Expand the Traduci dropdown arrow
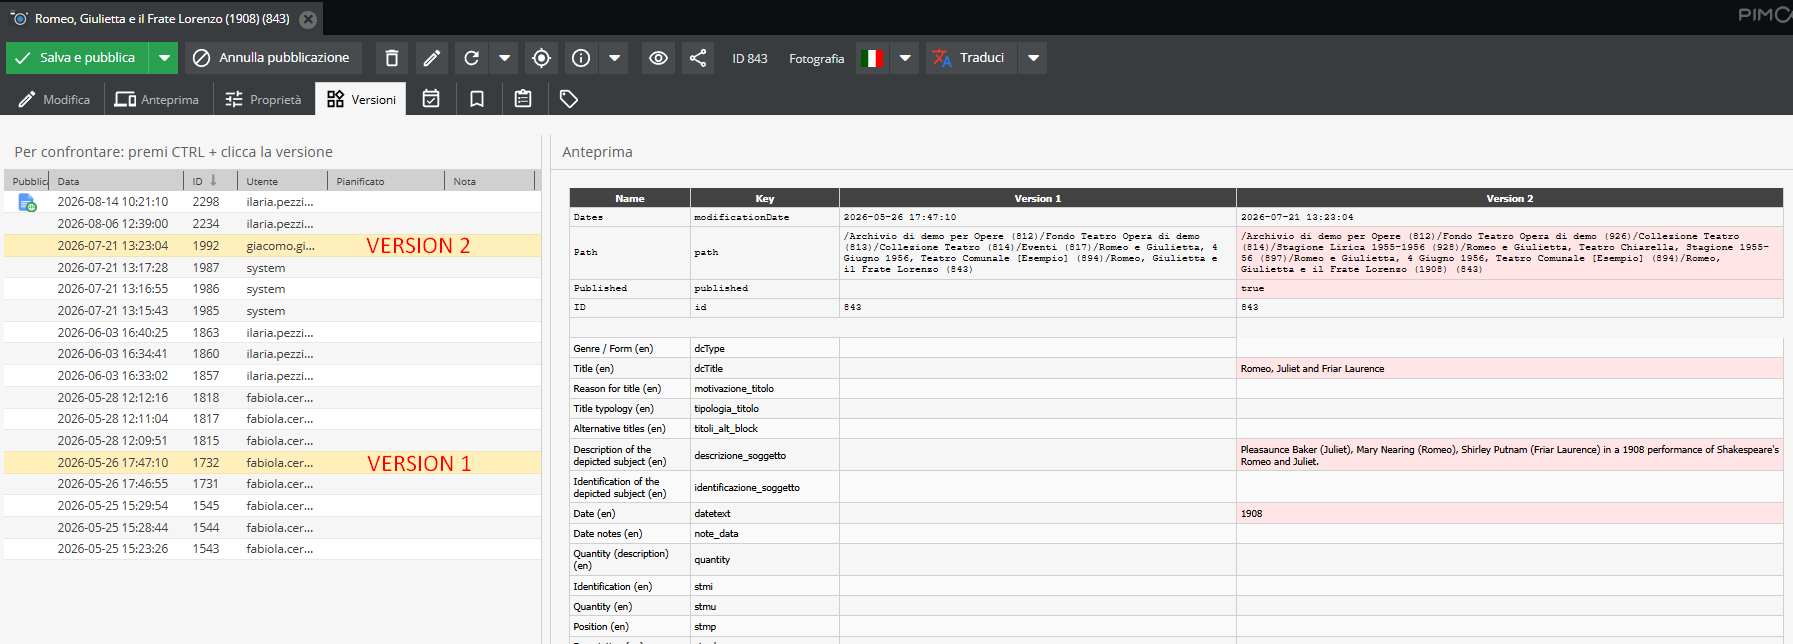 pyautogui.click(x=1034, y=58)
